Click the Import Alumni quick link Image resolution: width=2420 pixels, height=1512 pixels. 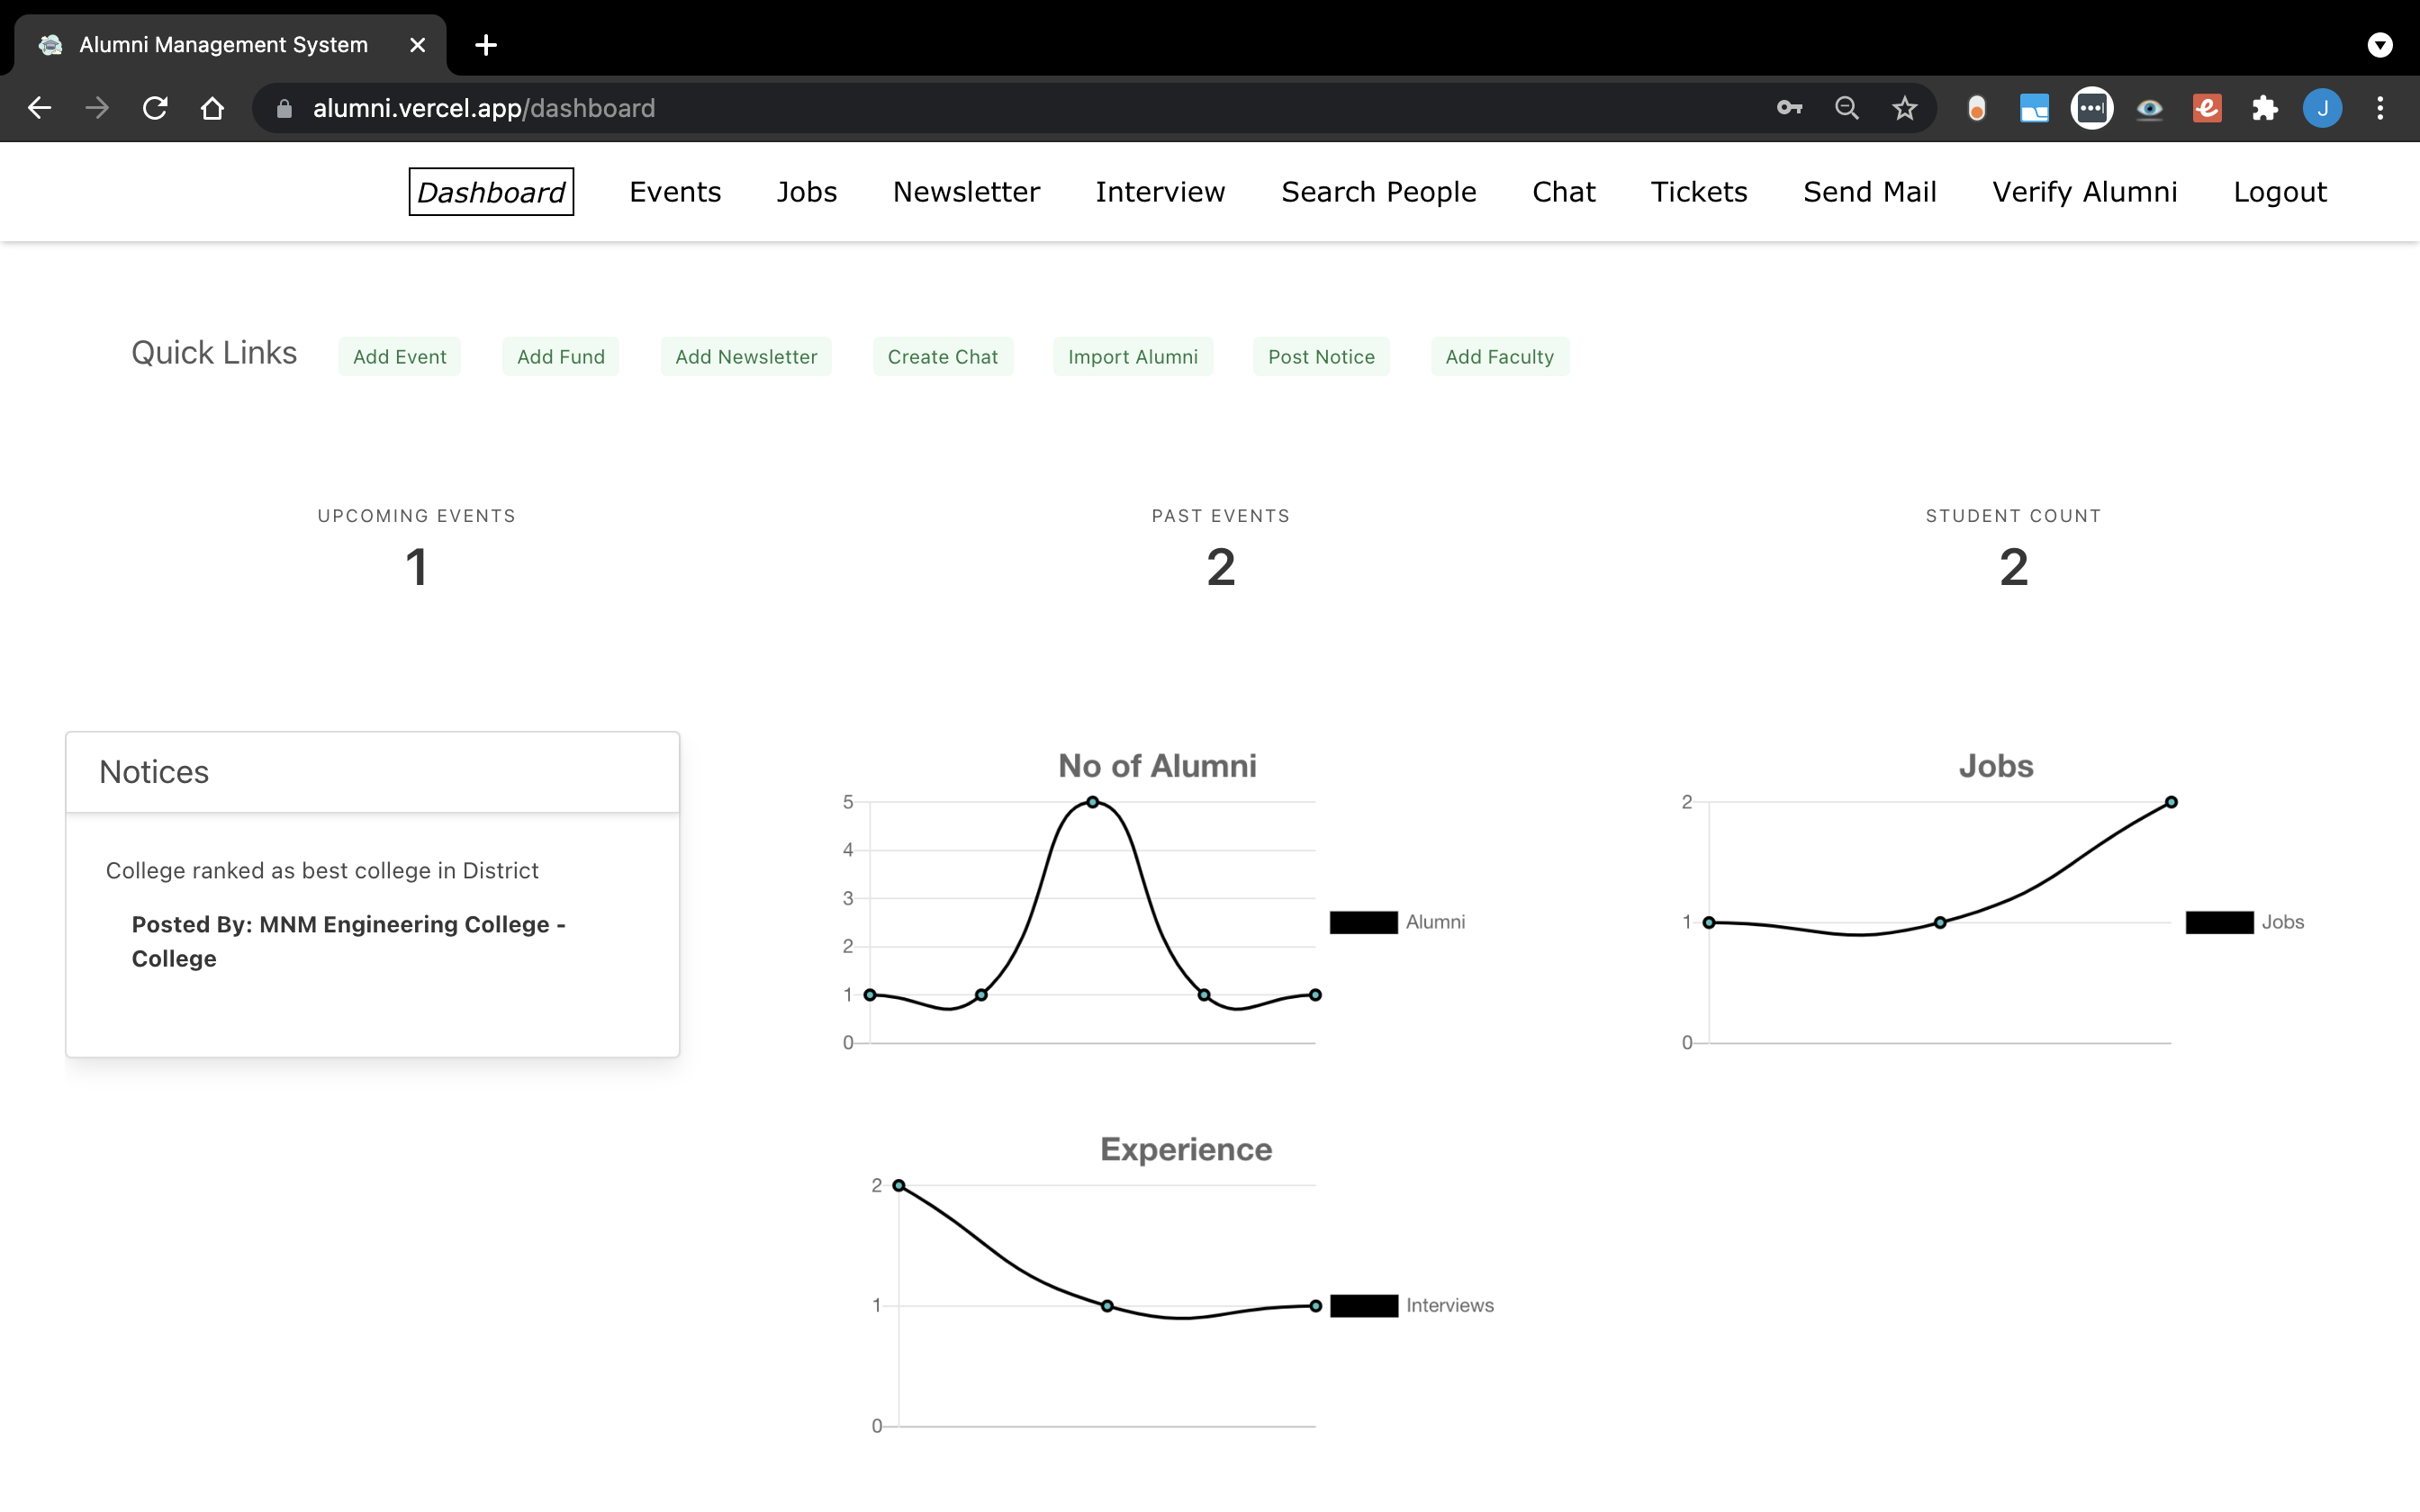1132,357
